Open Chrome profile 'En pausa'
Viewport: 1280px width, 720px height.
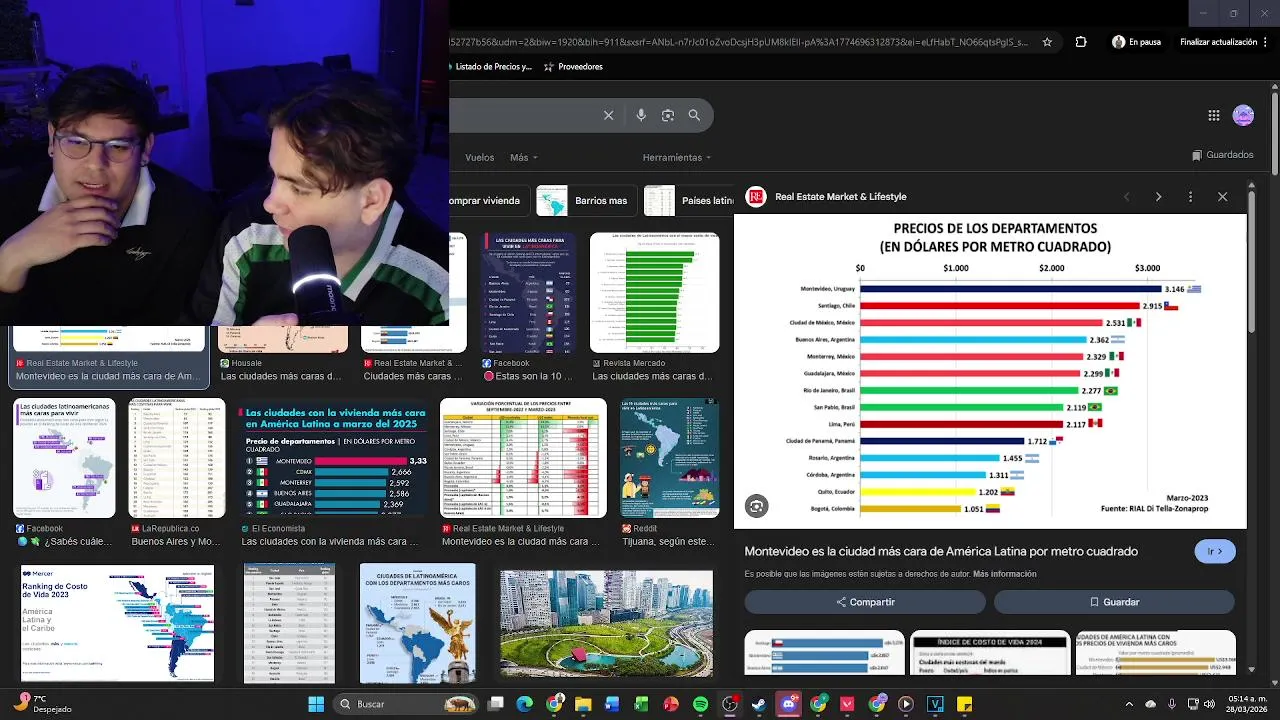(1136, 42)
